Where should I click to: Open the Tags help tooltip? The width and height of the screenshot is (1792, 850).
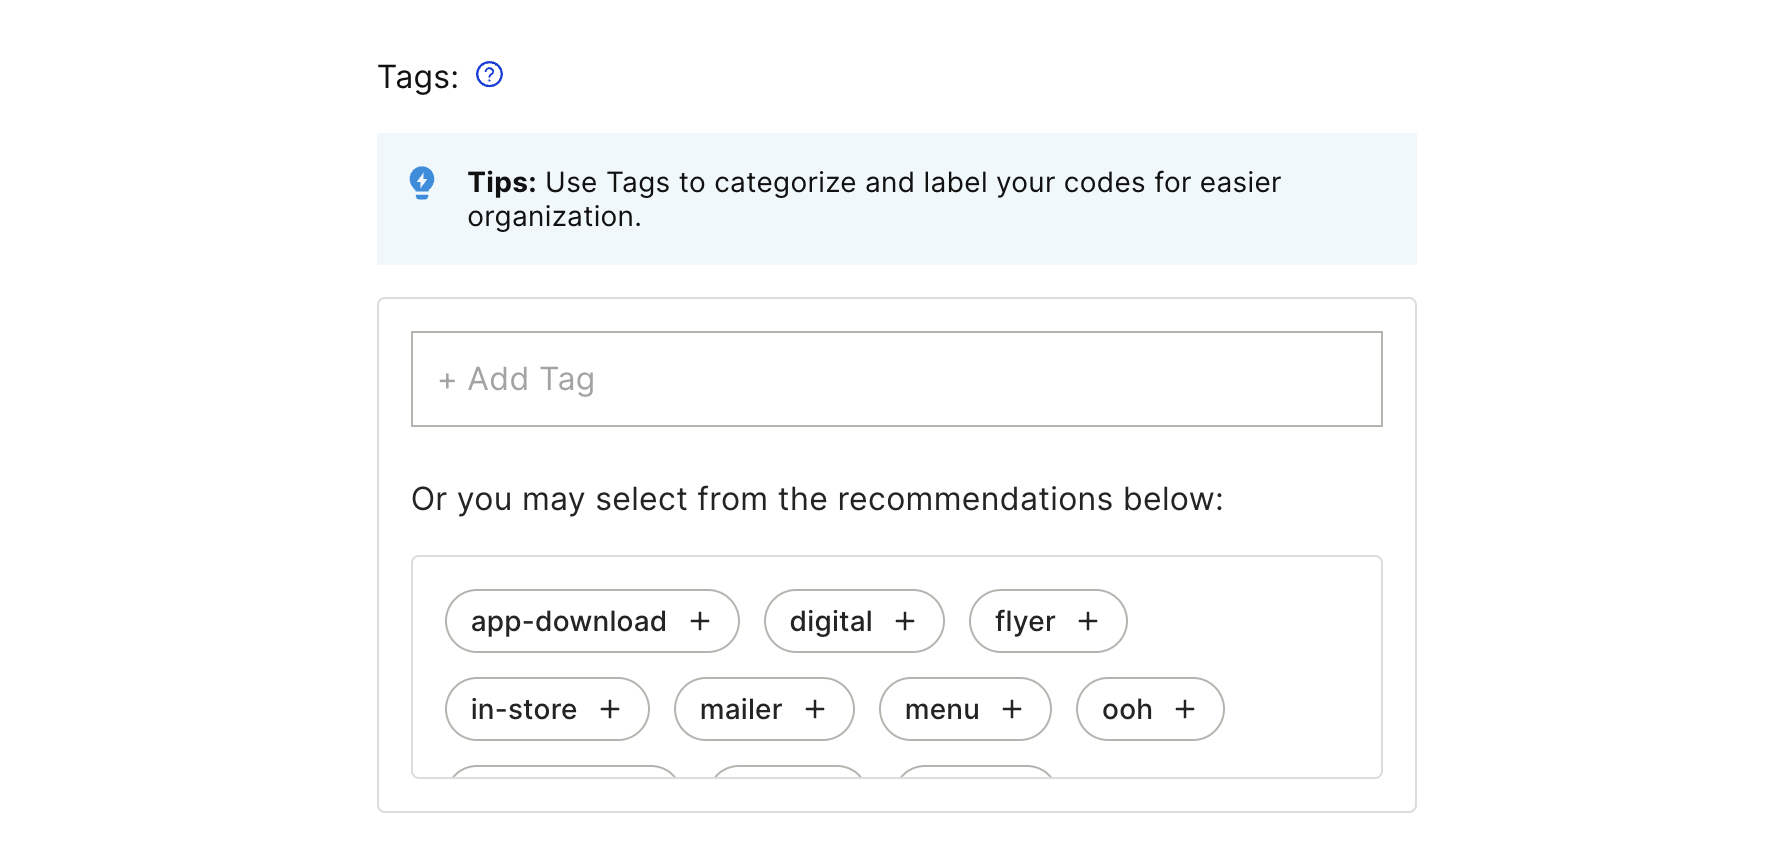point(490,74)
